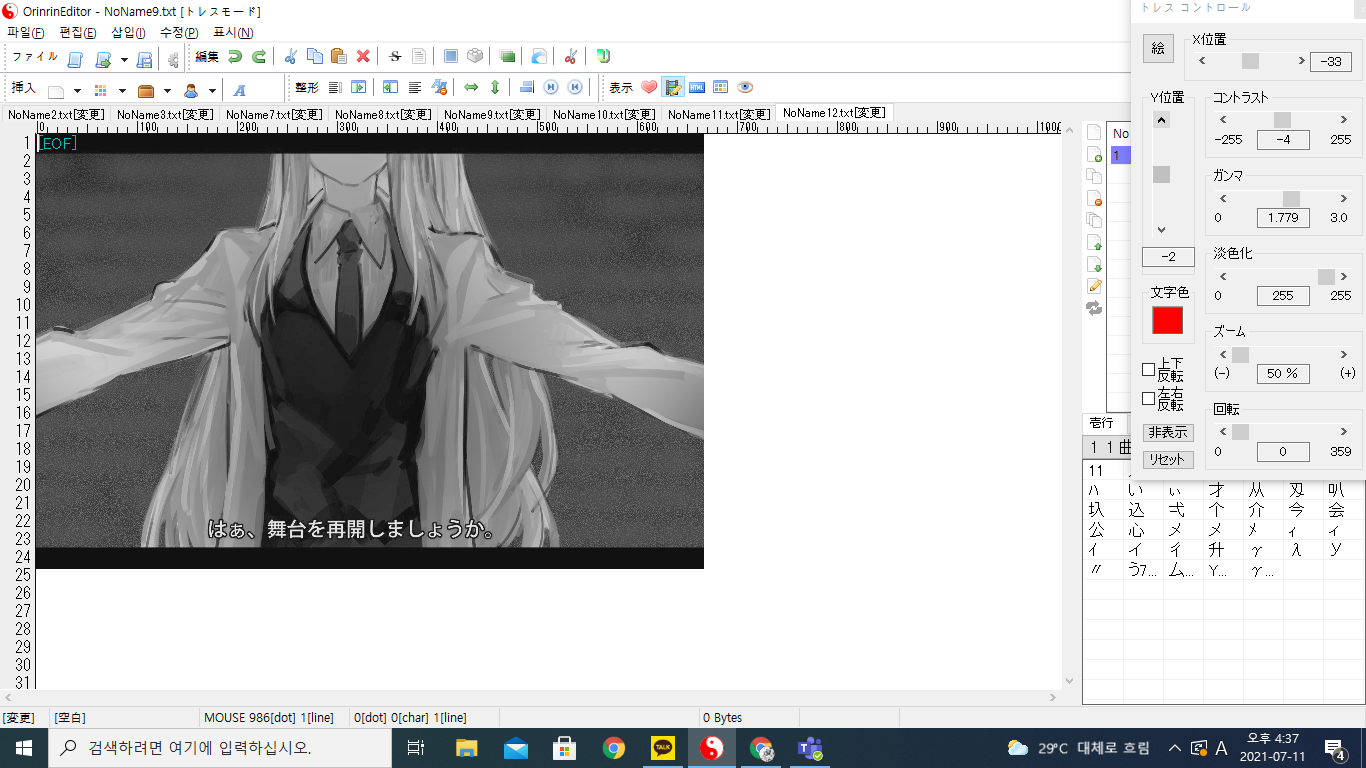Toggle the highlighted trace mode icon
Viewport: 1366px width, 768px height.
[673, 88]
